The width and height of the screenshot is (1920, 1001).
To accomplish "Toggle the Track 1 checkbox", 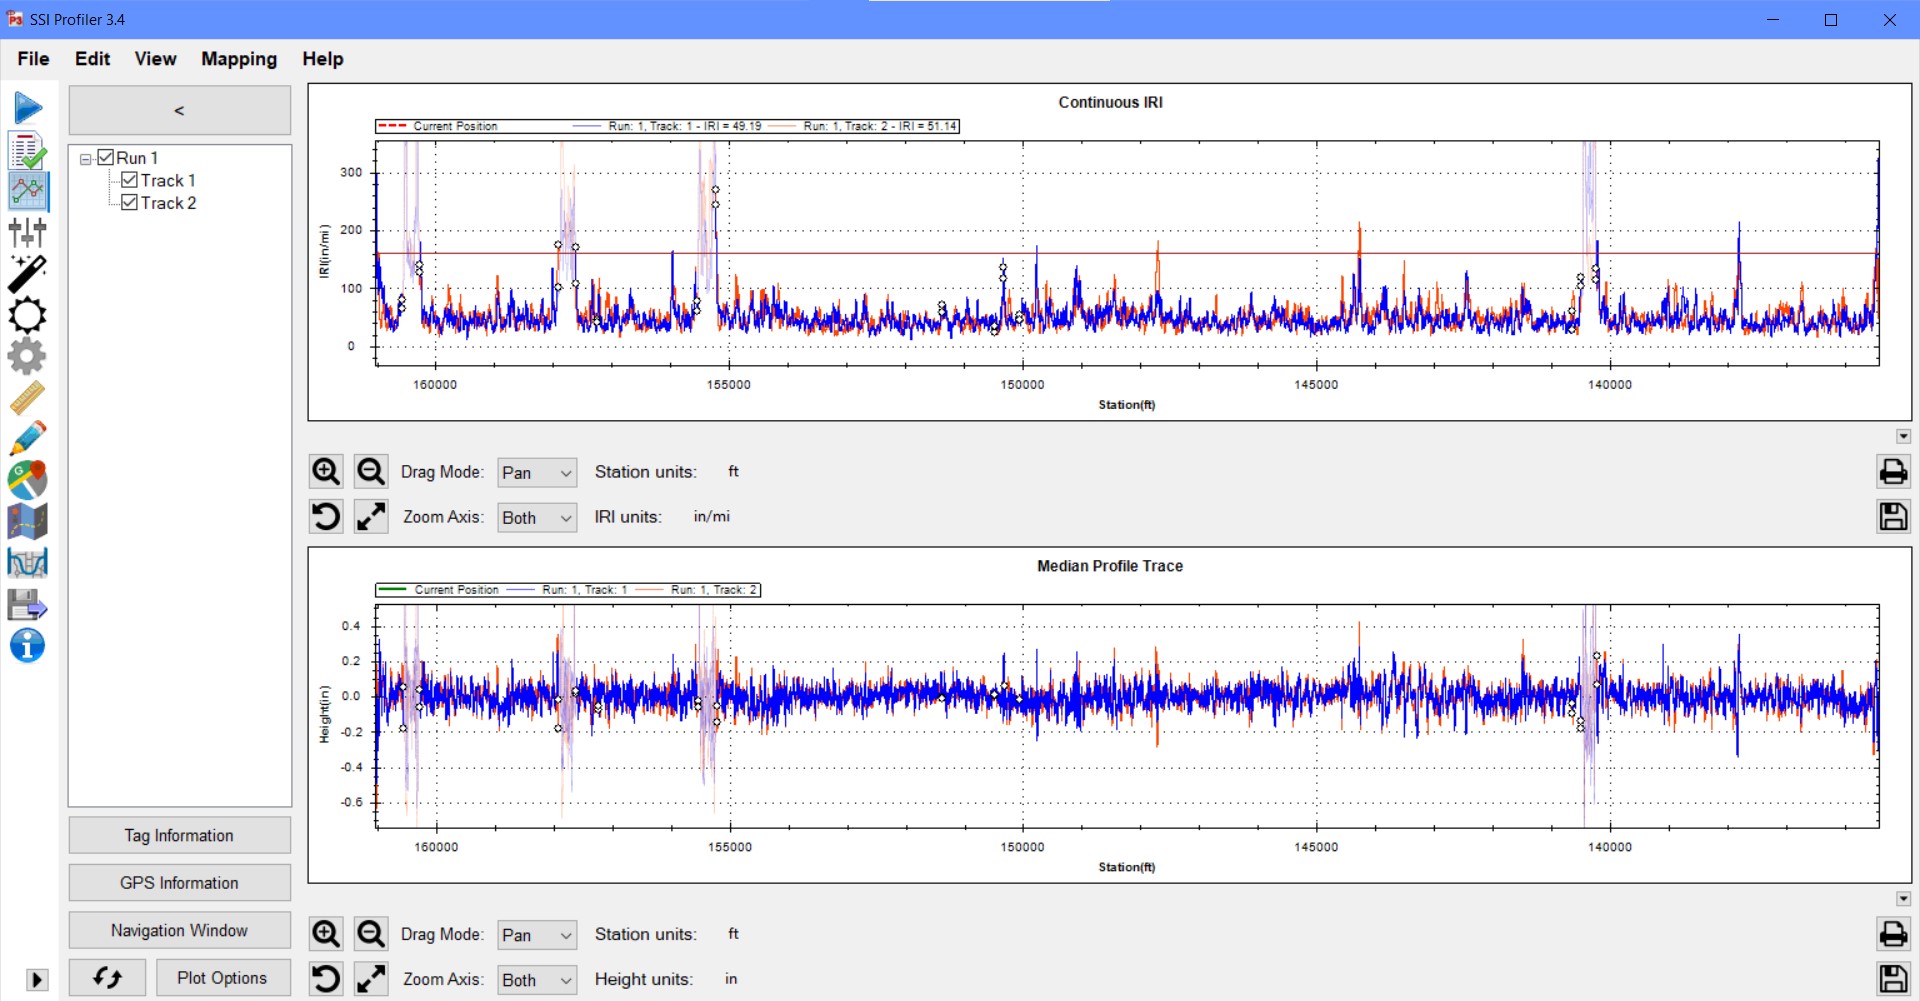I will coord(129,180).
